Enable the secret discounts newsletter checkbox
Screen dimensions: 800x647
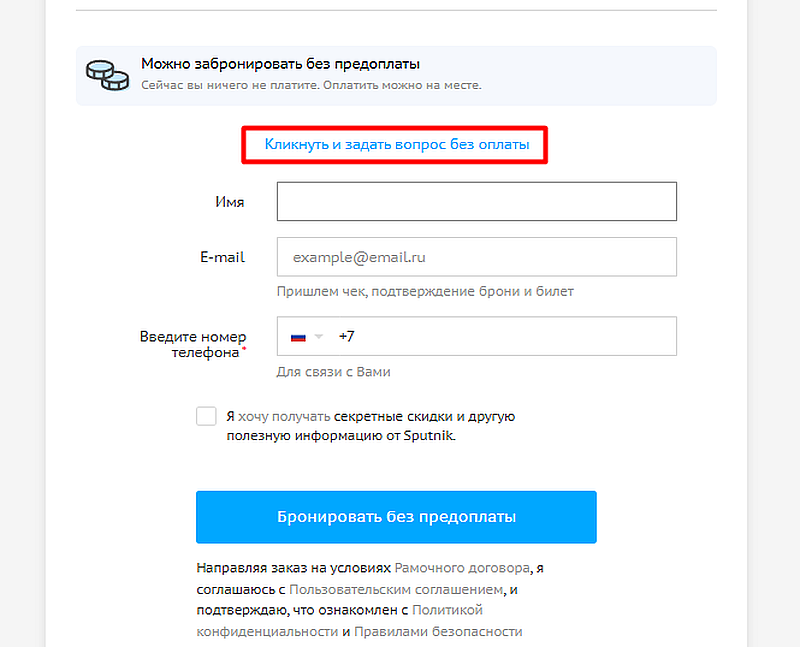pyautogui.click(x=206, y=416)
